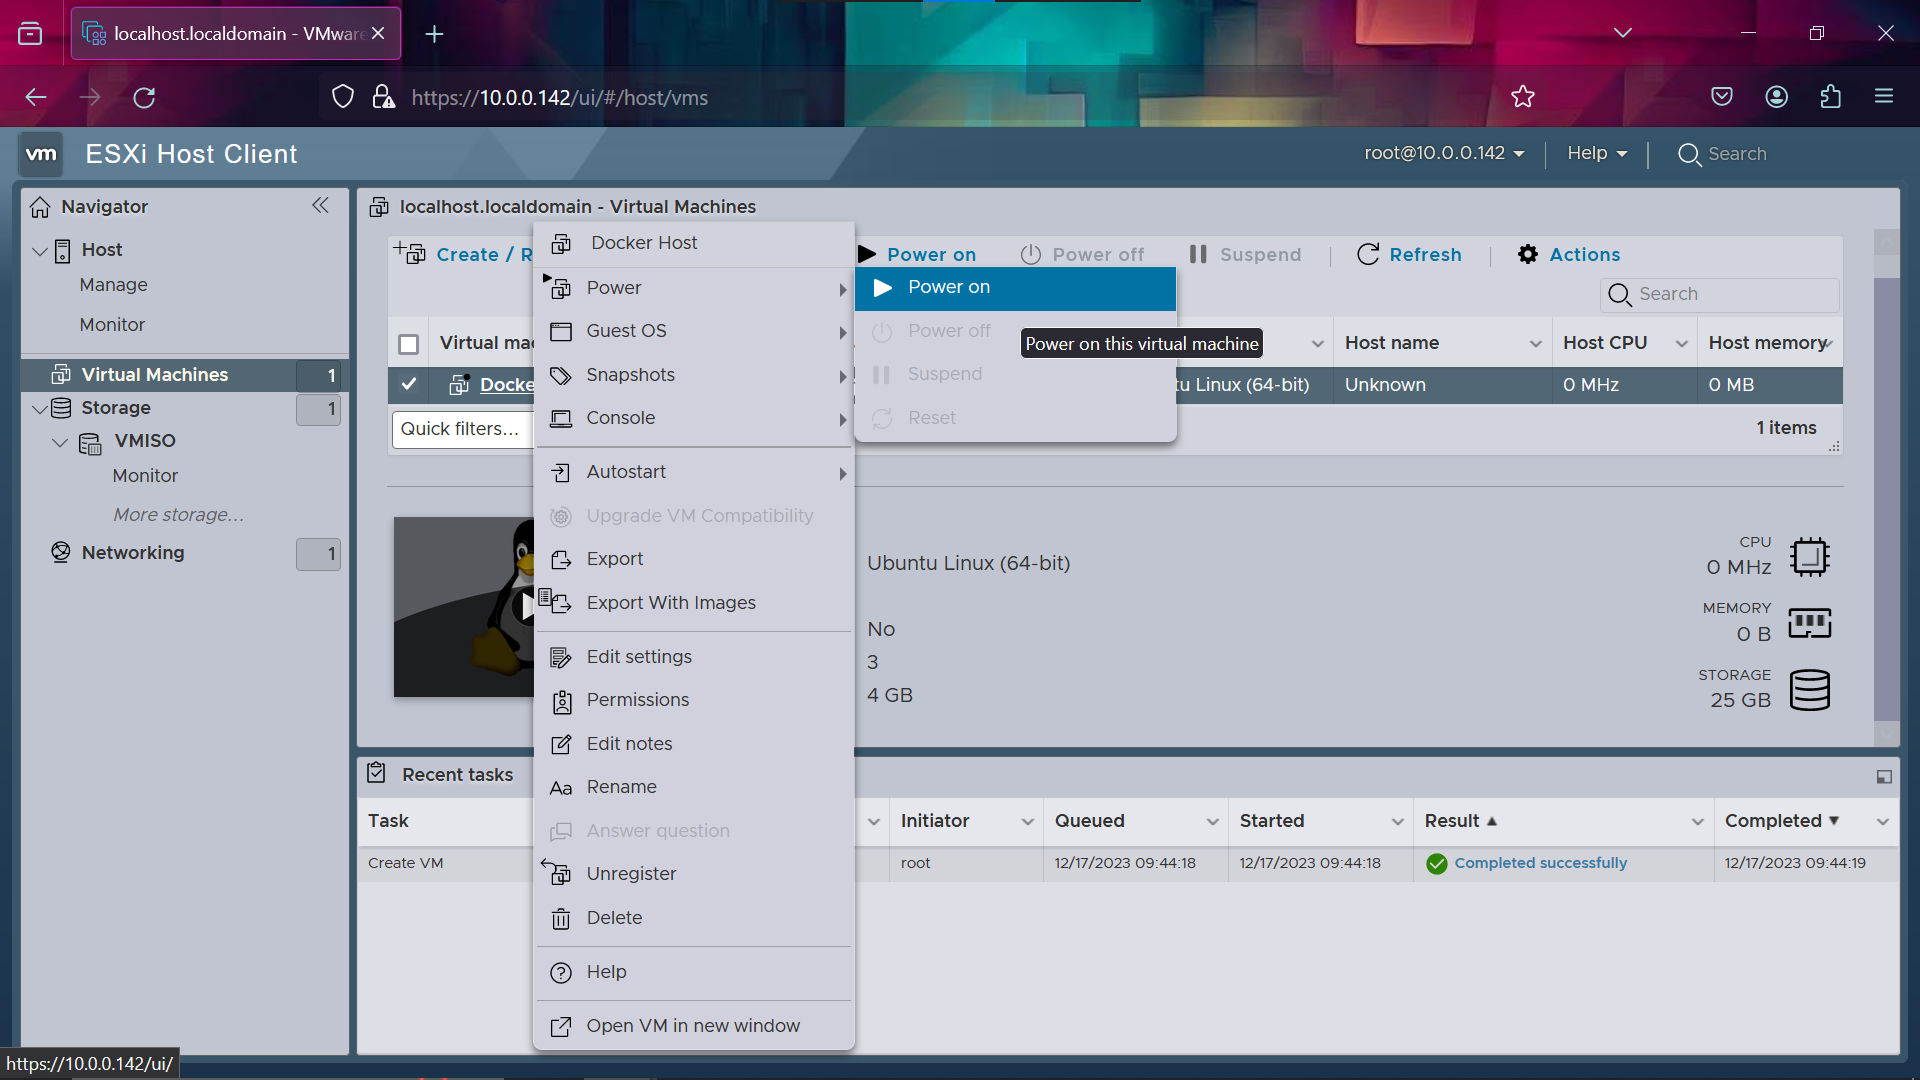The image size is (1920, 1080).
Task: Open the root@10.0.0.142 user dropdown
Action: coord(1444,153)
